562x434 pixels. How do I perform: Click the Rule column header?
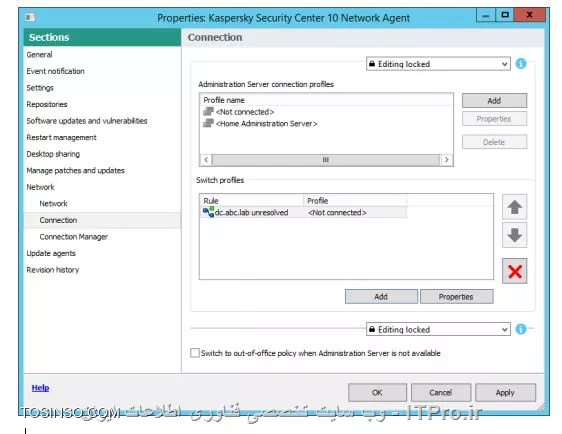click(252, 200)
